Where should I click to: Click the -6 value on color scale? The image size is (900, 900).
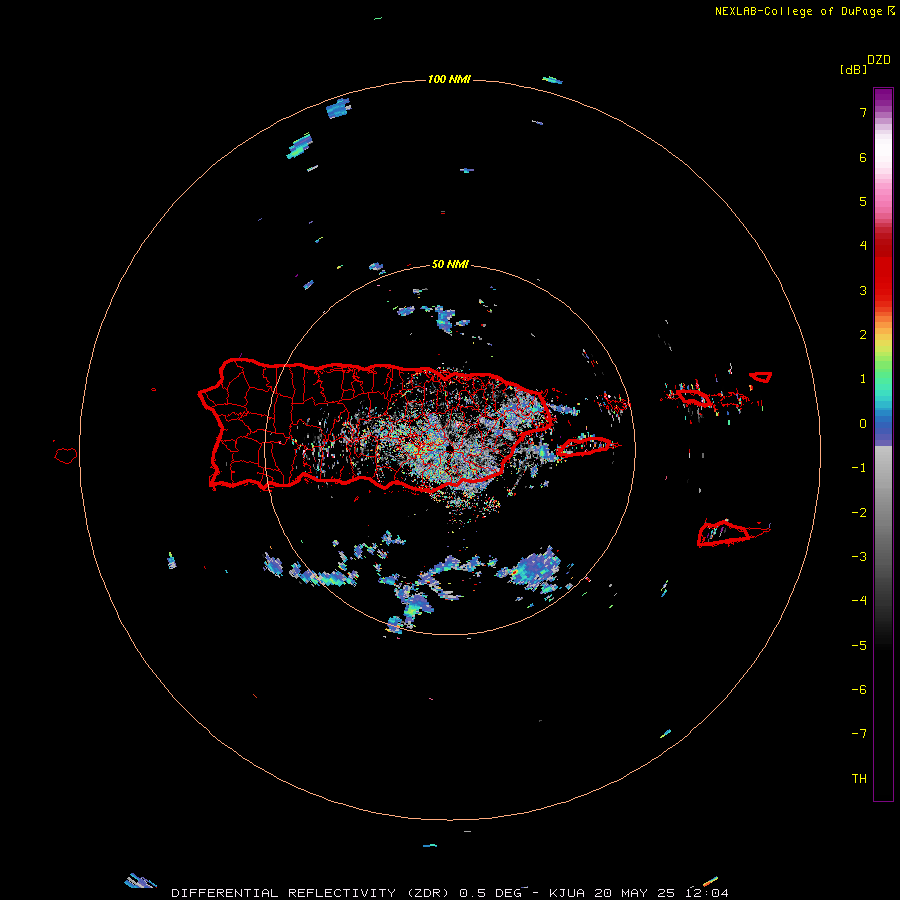pyautogui.click(x=859, y=690)
